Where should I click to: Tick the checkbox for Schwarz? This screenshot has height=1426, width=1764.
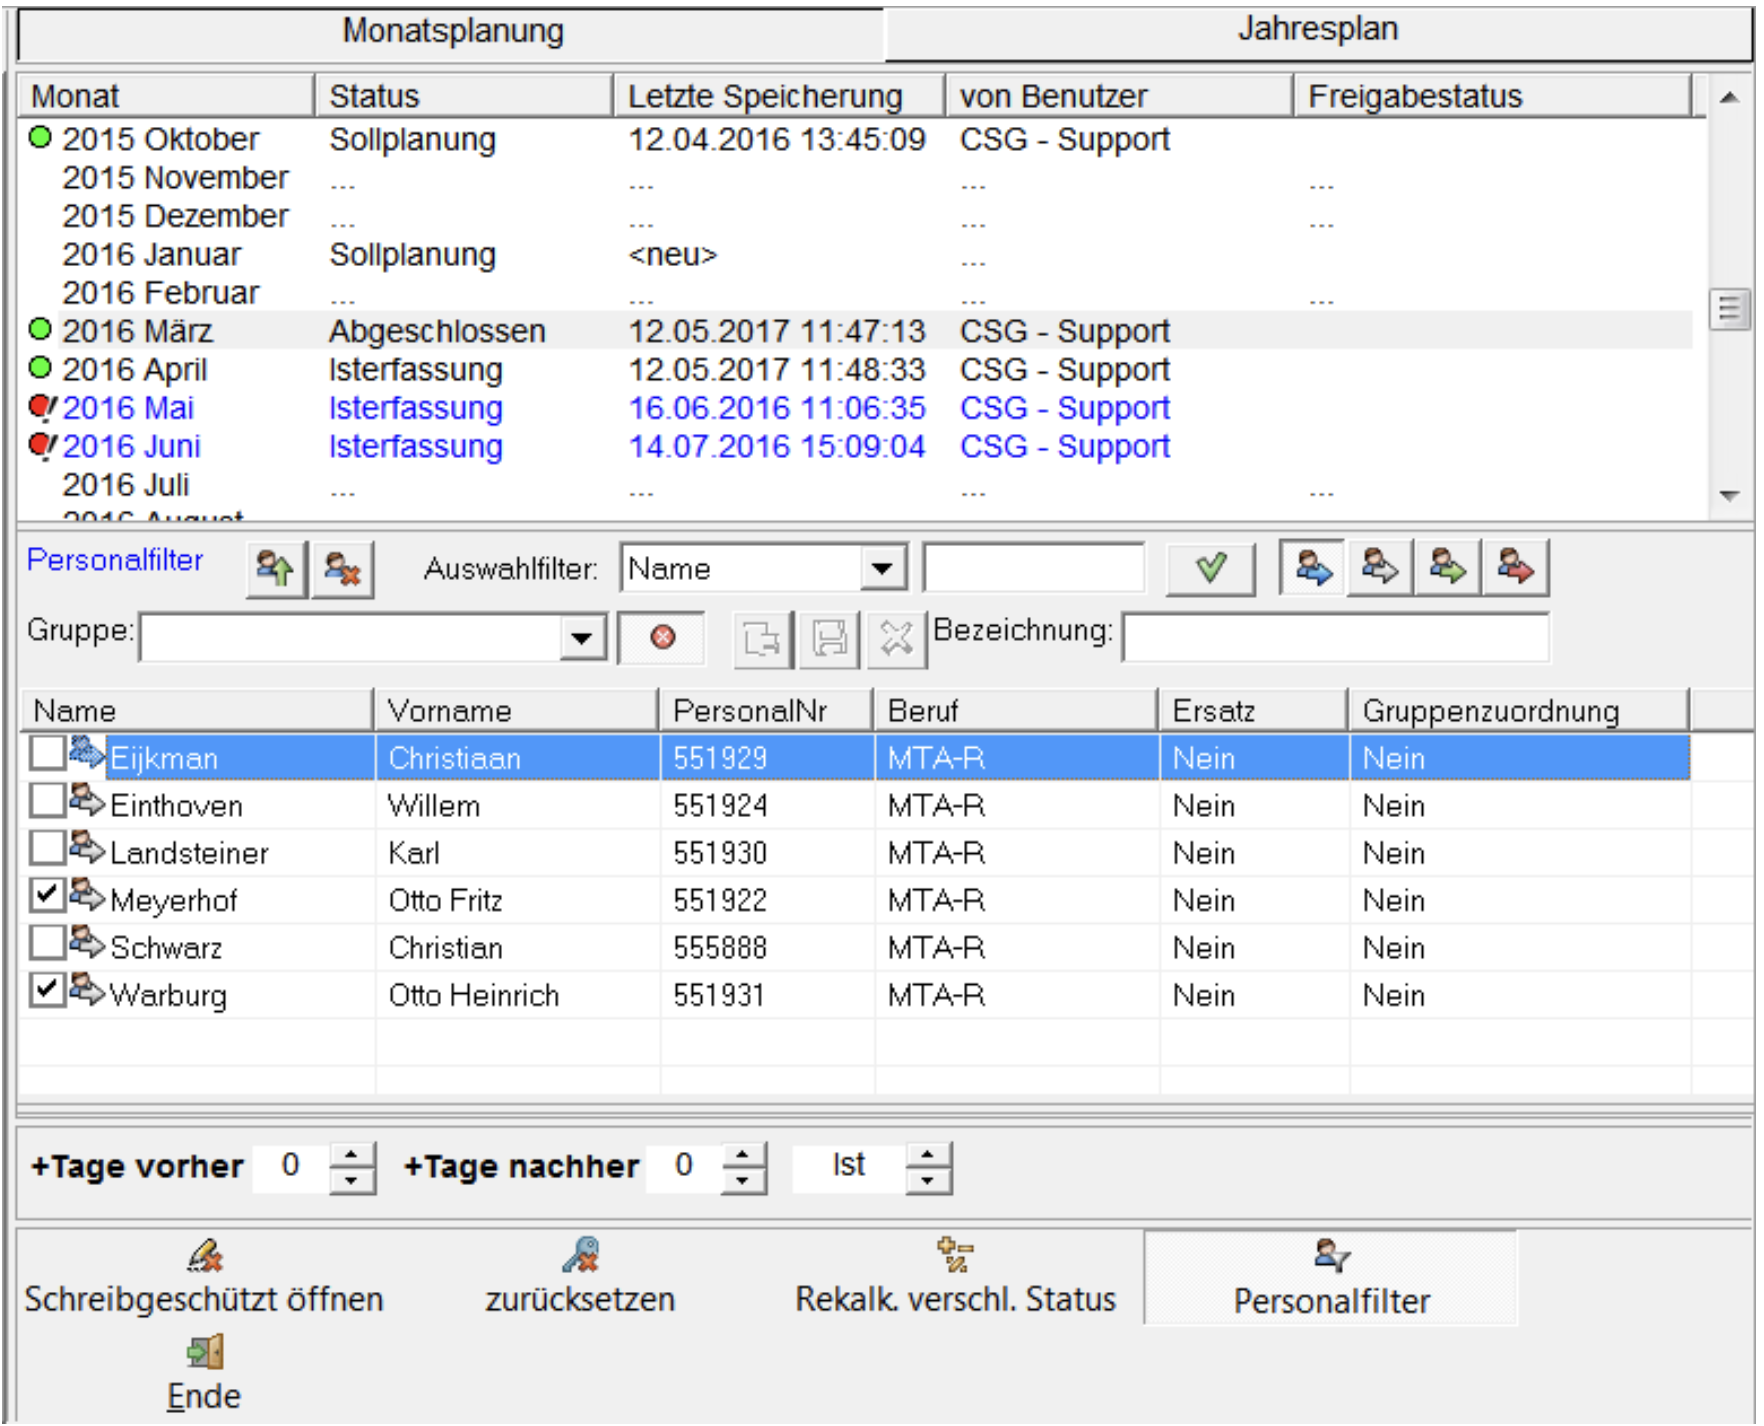47,942
